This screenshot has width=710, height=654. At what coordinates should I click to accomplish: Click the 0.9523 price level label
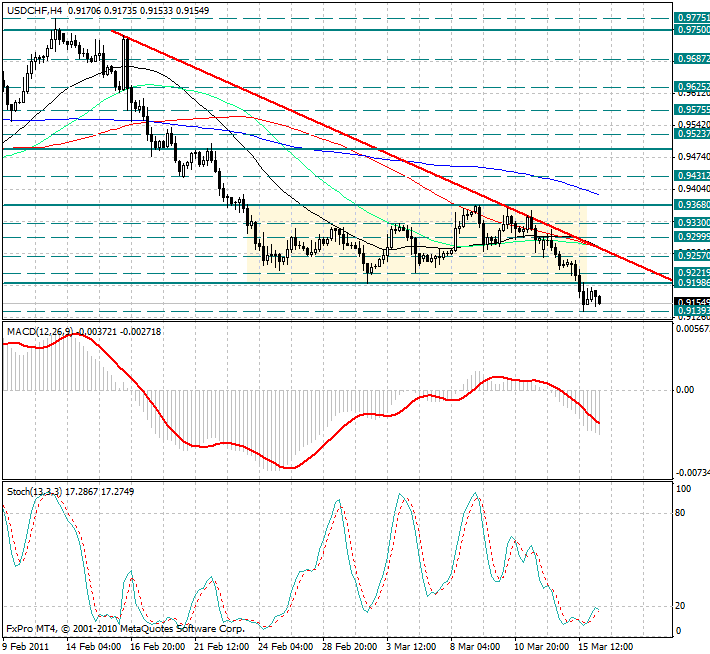[x=692, y=134]
